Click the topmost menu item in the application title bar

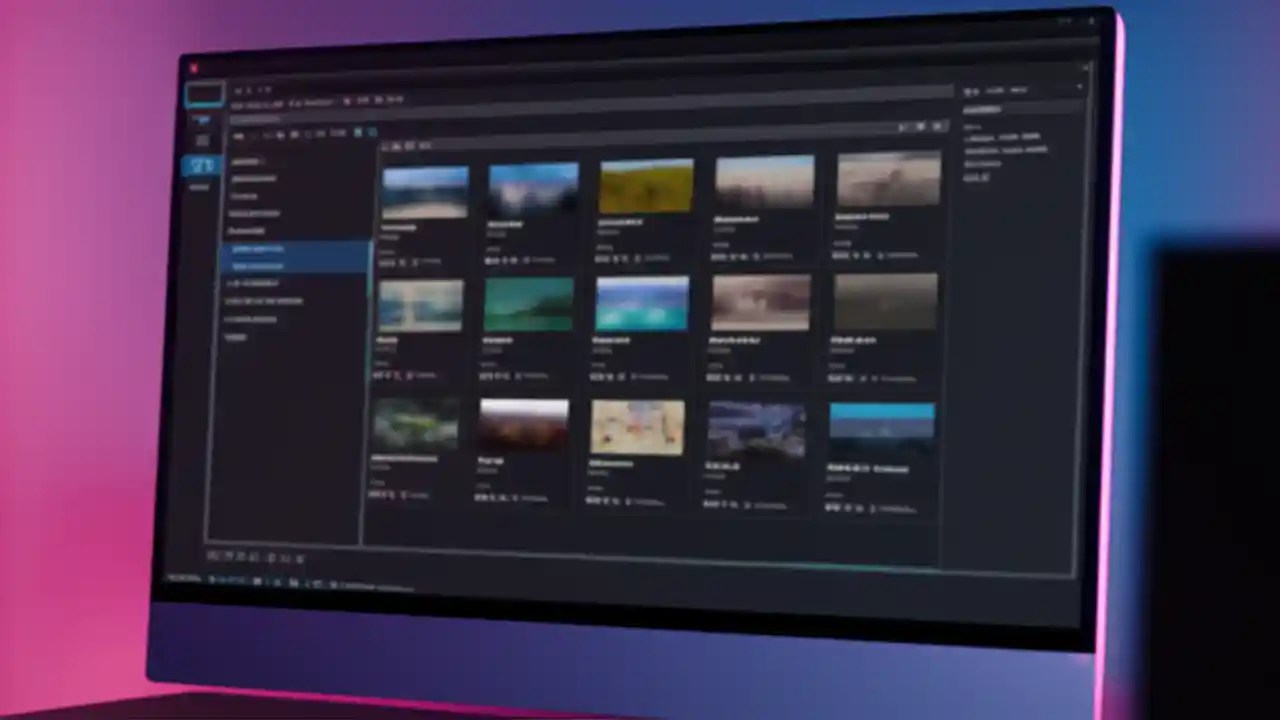(x=236, y=89)
